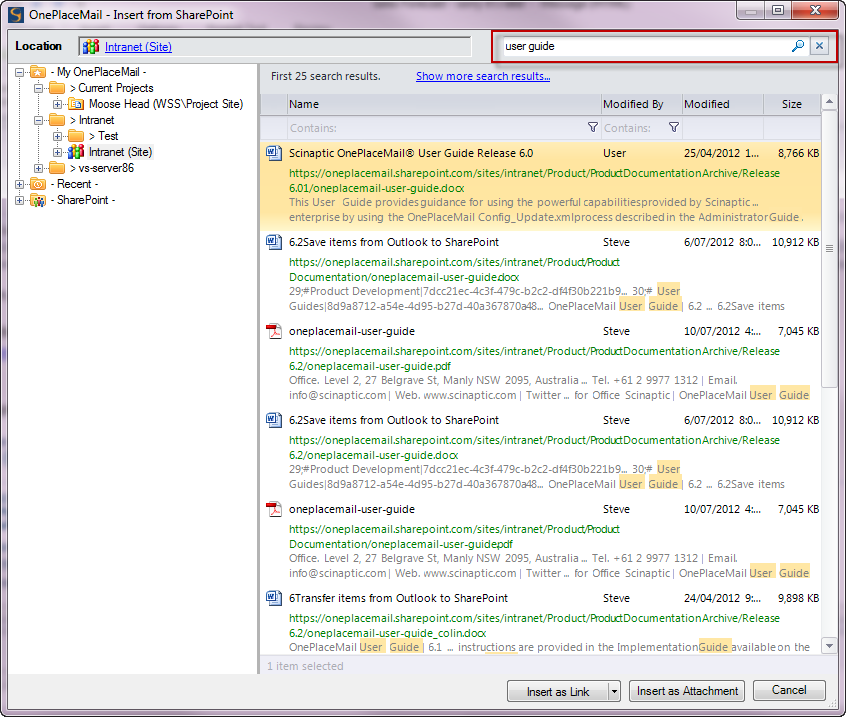This screenshot has height=717, width=846.
Task: Open the Insert as Link dropdown arrow
Action: coord(613,691)
